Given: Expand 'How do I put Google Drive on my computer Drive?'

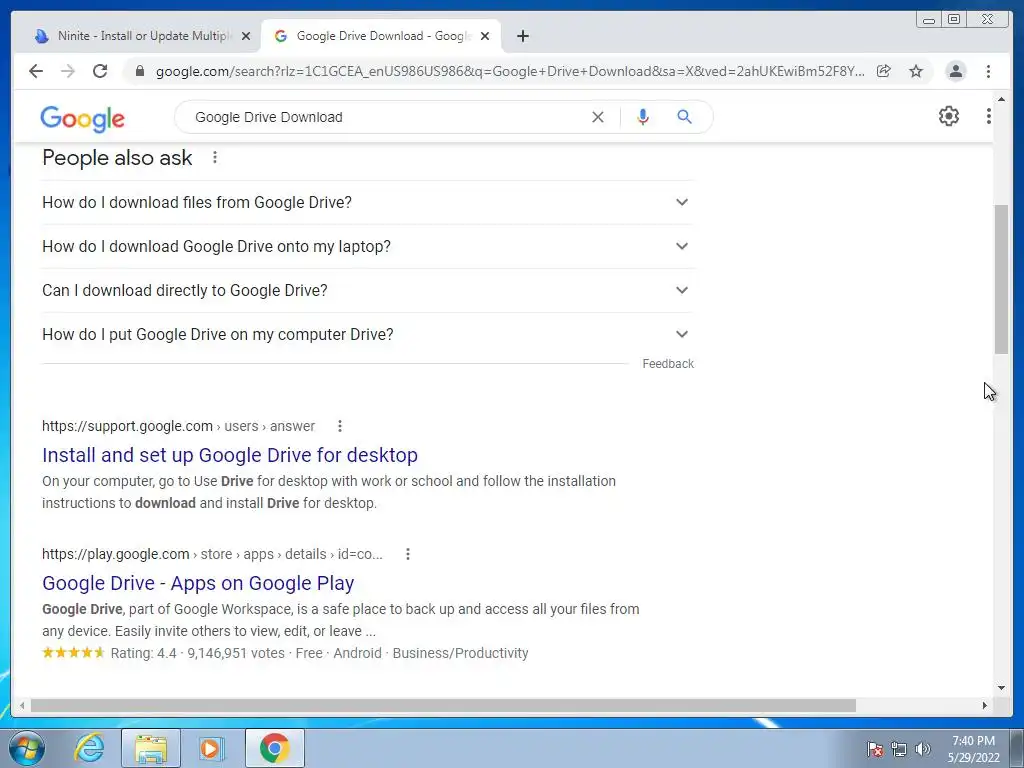Looking at the screenshot, I should (x=368, y=334).
